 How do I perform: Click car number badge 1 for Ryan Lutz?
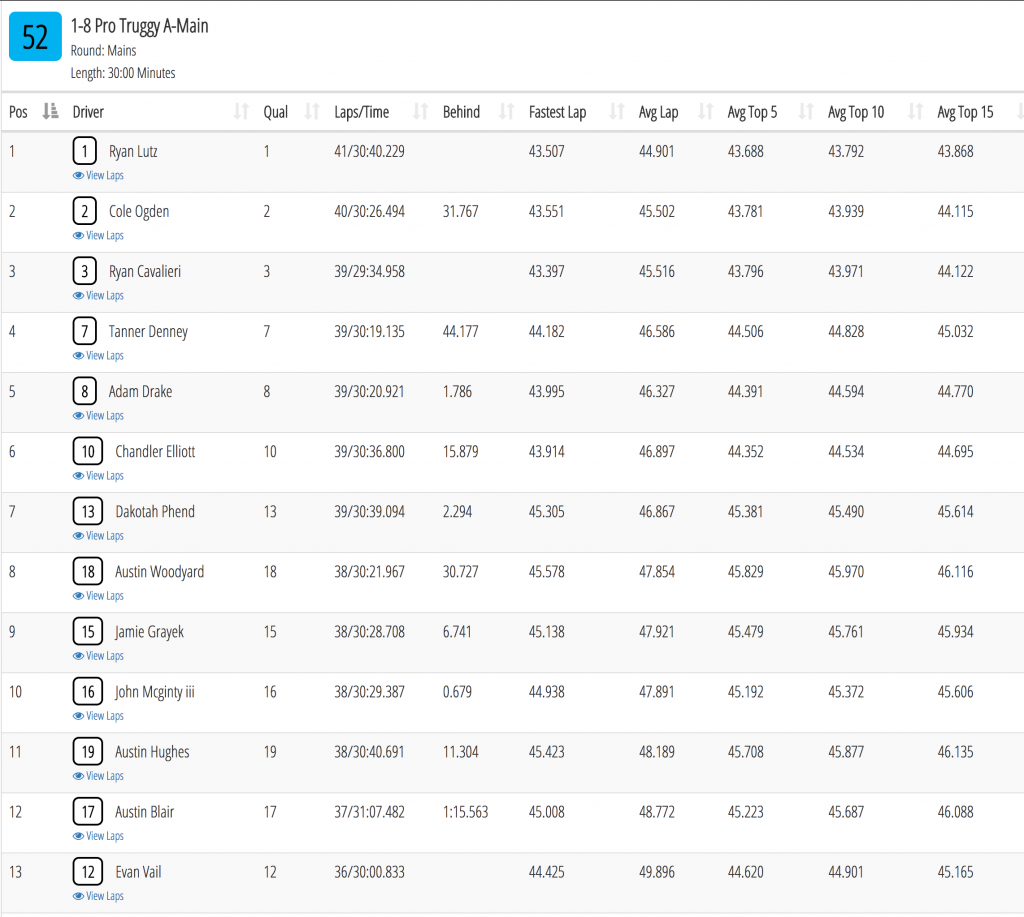(84, 151)
